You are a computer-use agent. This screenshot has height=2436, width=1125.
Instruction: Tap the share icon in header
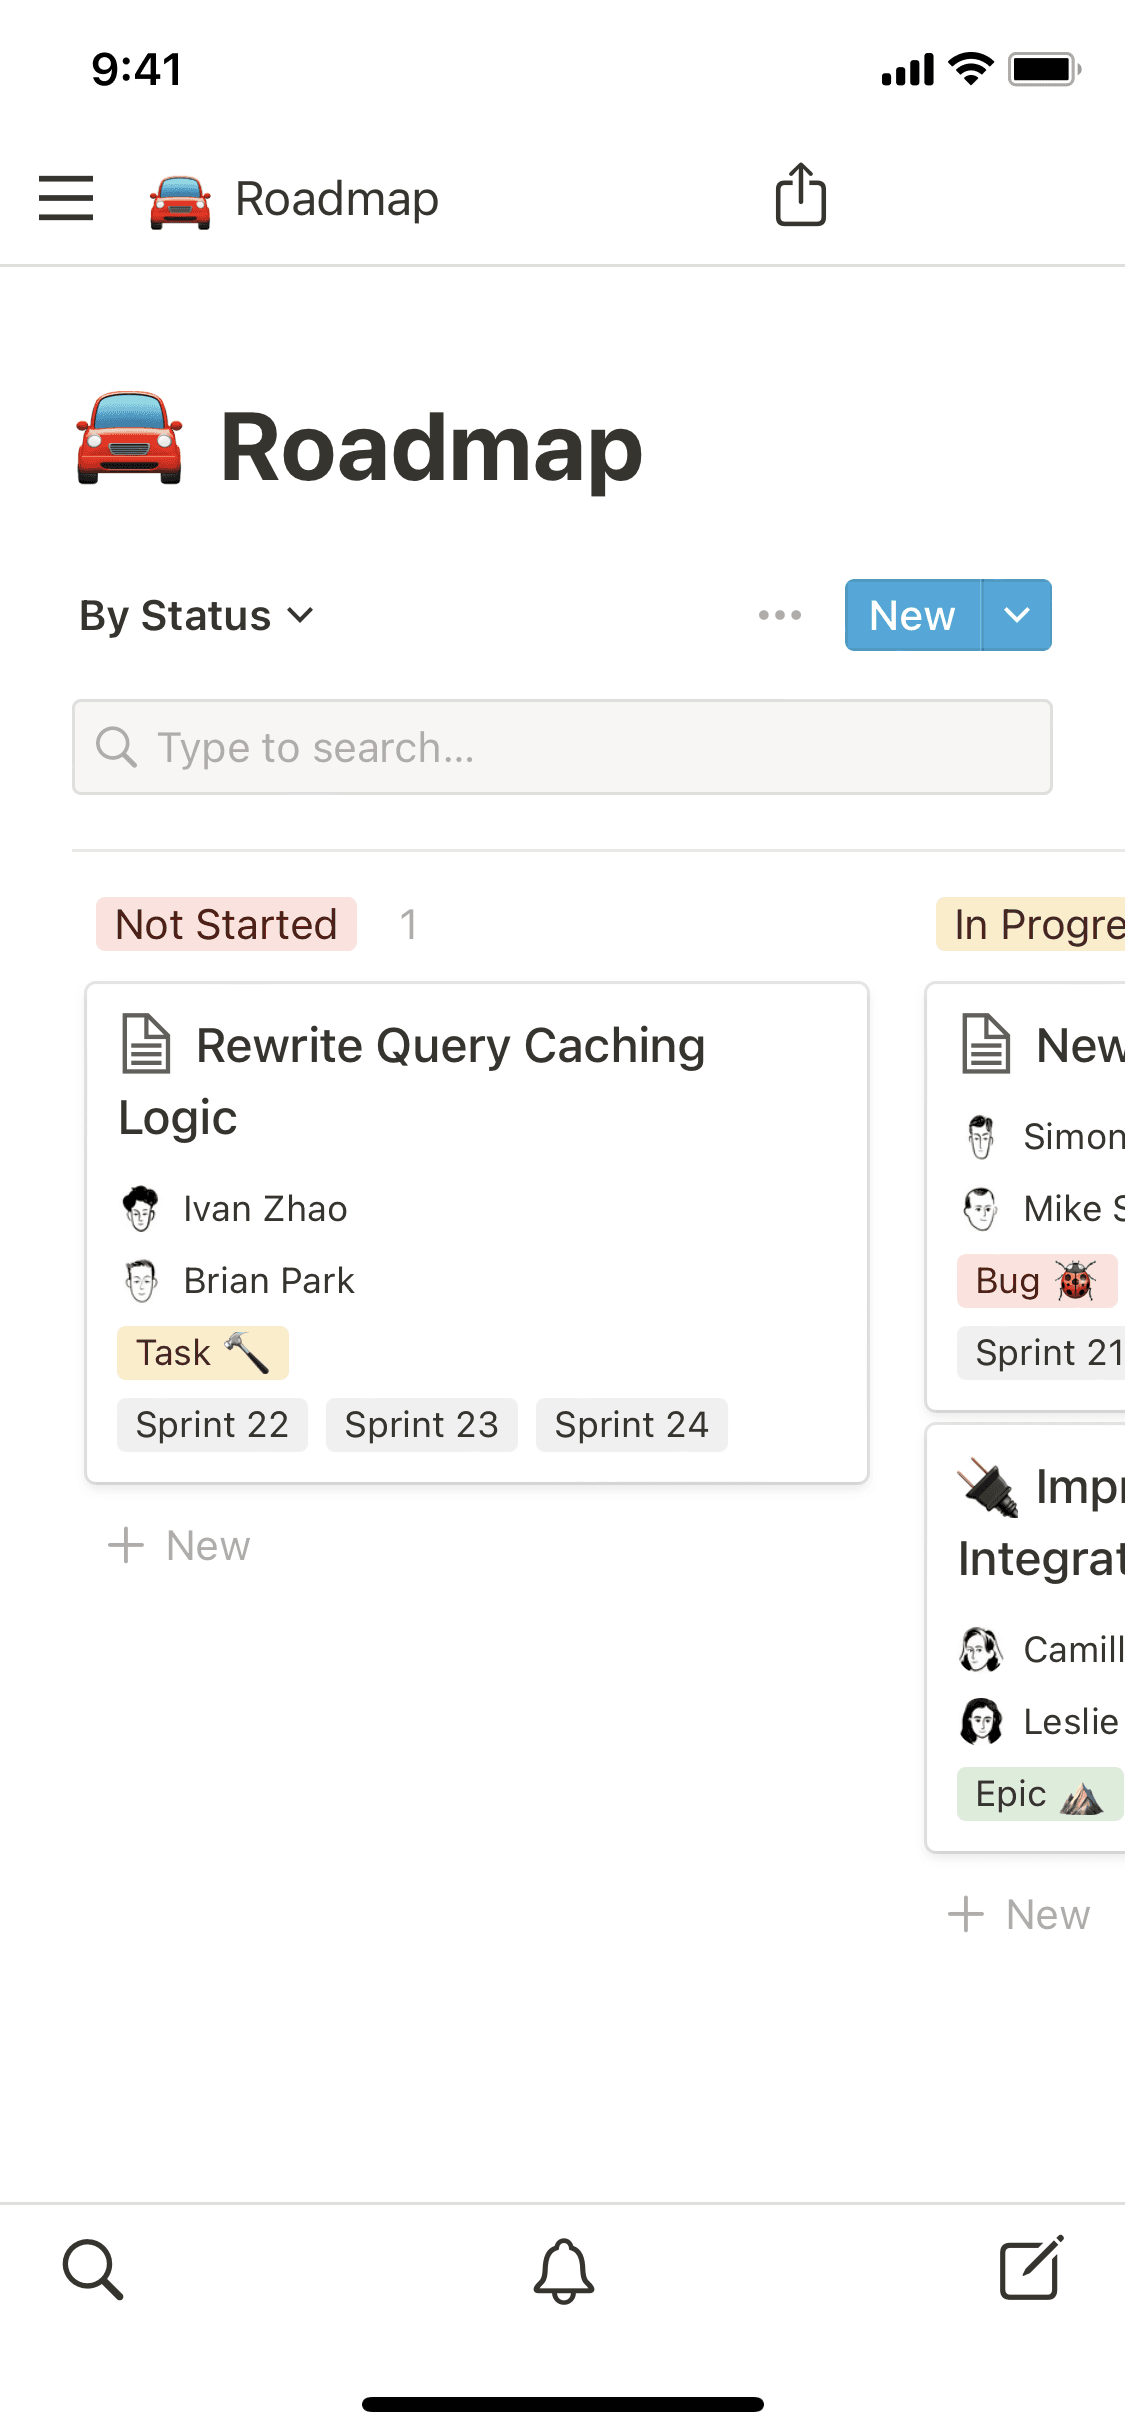[800, 195]
